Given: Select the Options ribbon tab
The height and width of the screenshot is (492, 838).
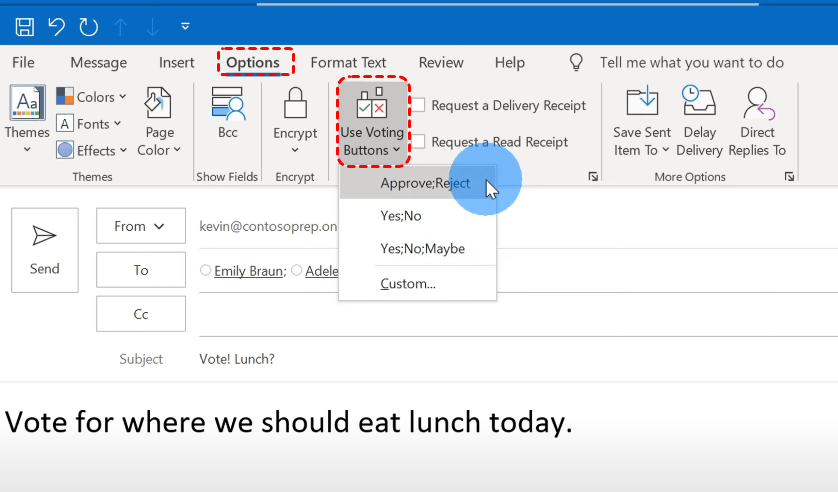Looking at the screenshot, I should (x=253, y=63).
